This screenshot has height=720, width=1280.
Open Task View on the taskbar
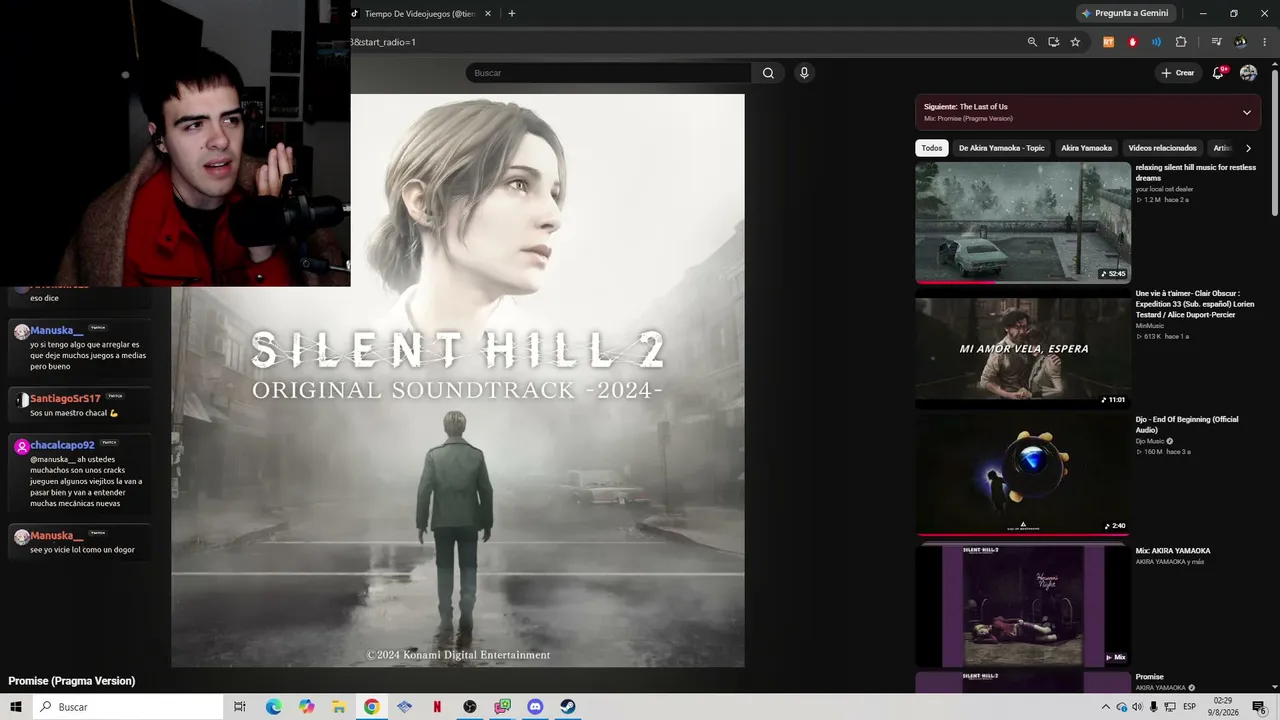(239, 707)
